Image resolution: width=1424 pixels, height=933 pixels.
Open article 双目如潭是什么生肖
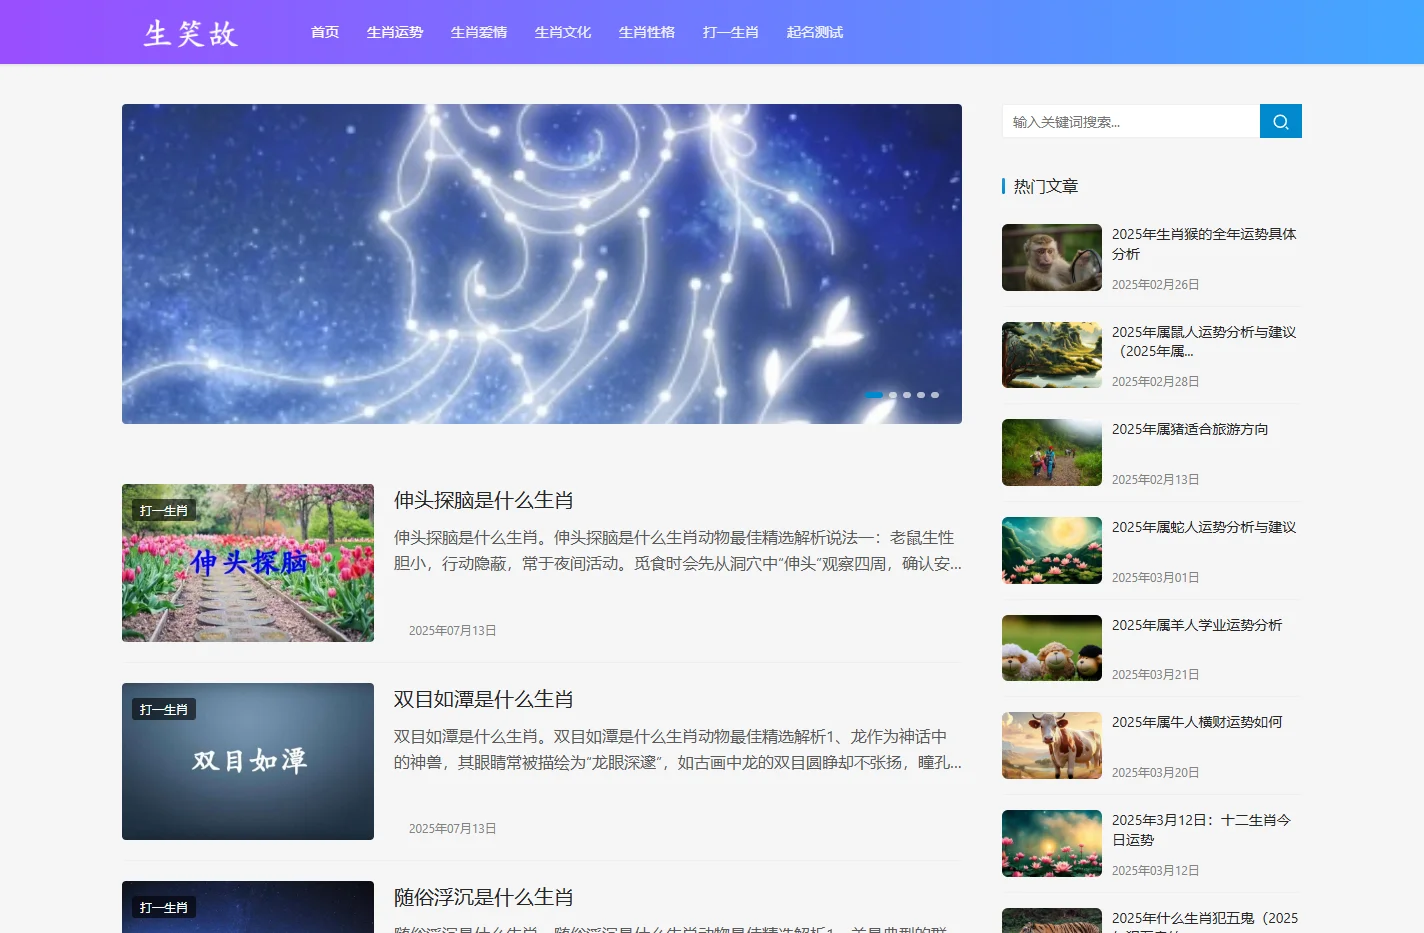pos(484,699)
